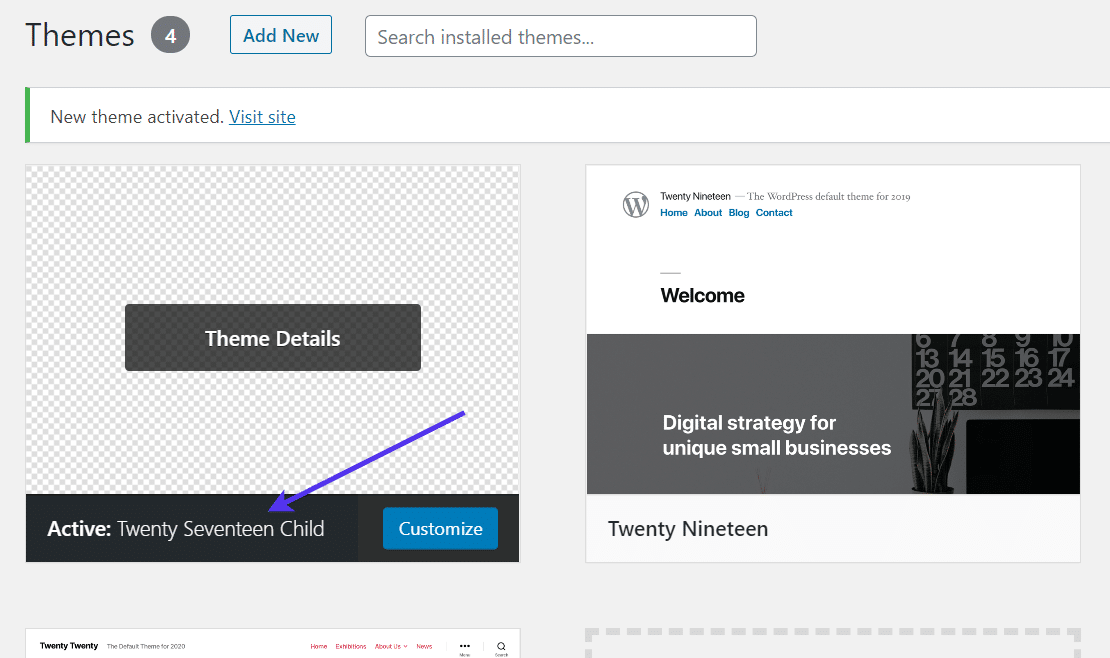This screenshot has width=1110, height=658.
Task: Expand the About Us dropdown in Twenty Twenty nav
Action: (x=390, y=646)
